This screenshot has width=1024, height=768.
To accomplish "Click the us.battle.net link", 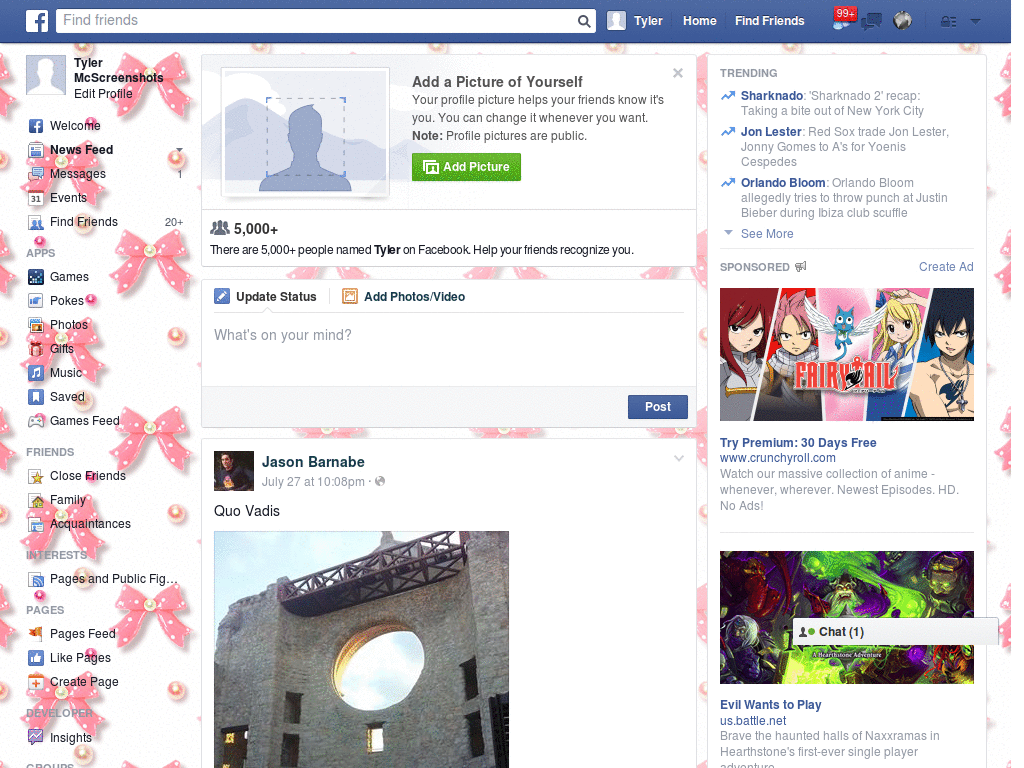I will click(x=752, y=721).
